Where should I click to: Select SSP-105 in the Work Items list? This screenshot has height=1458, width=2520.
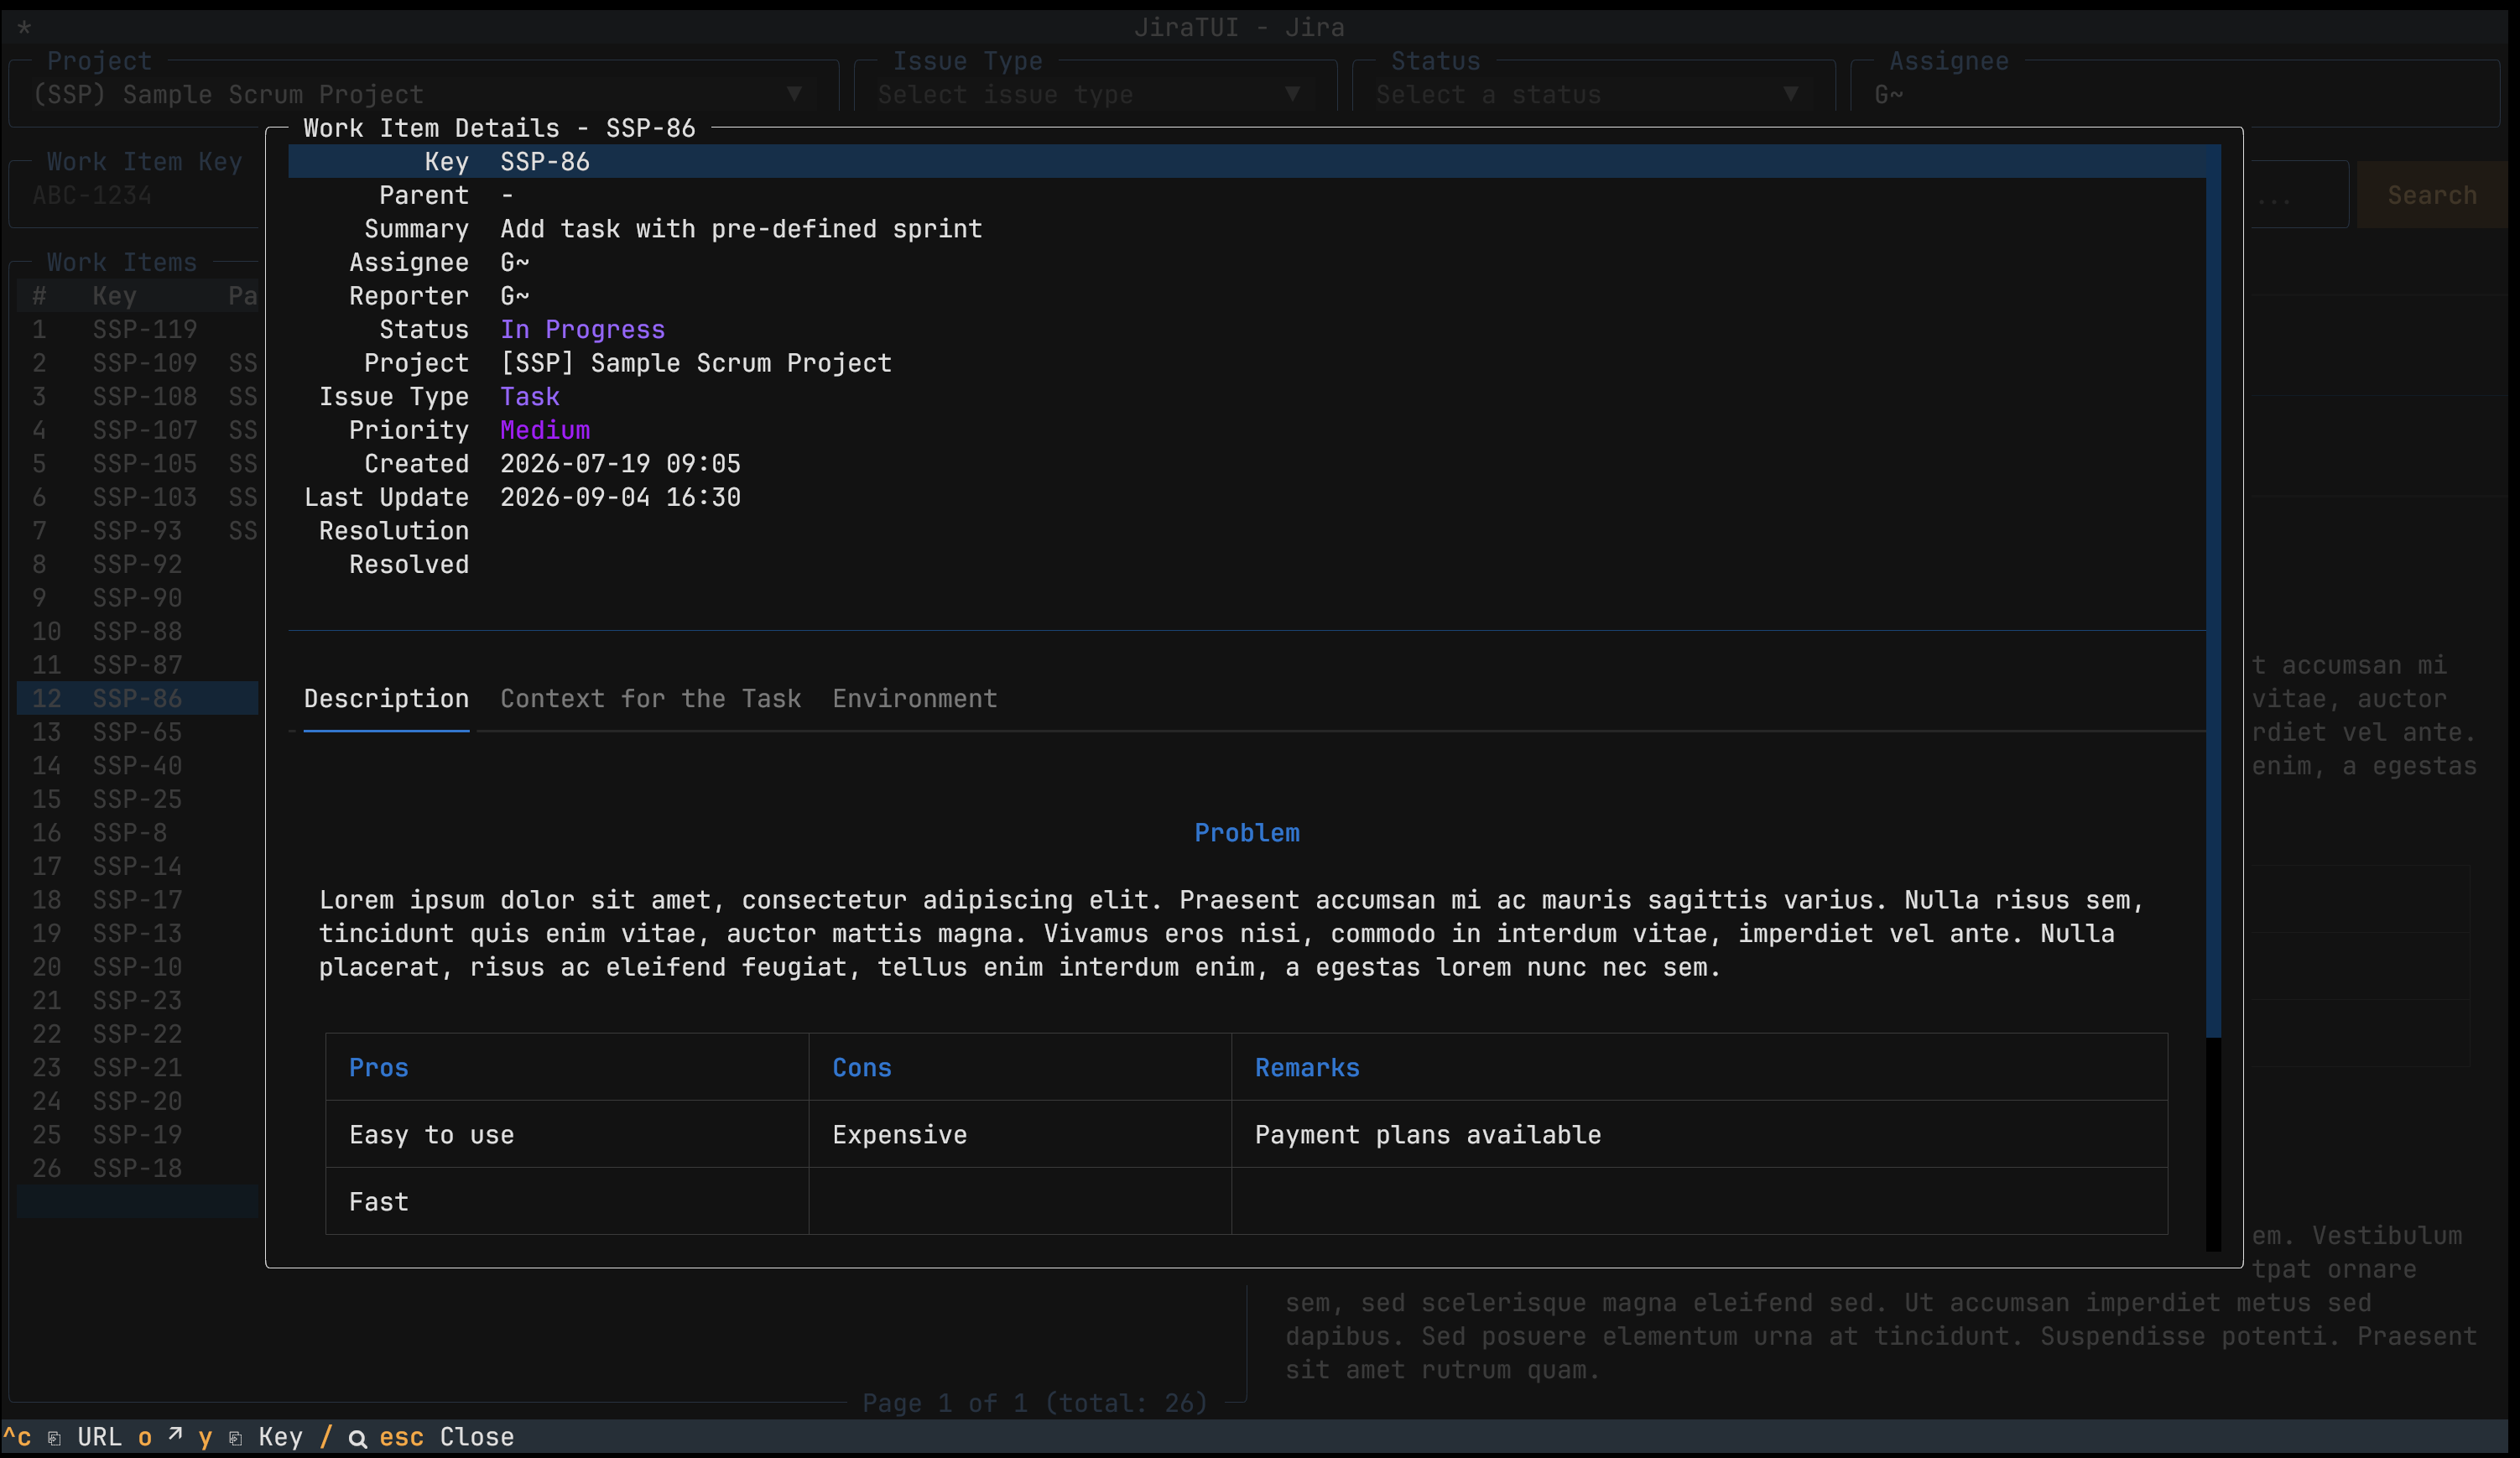pyautogui.click(x=138, y=464)
